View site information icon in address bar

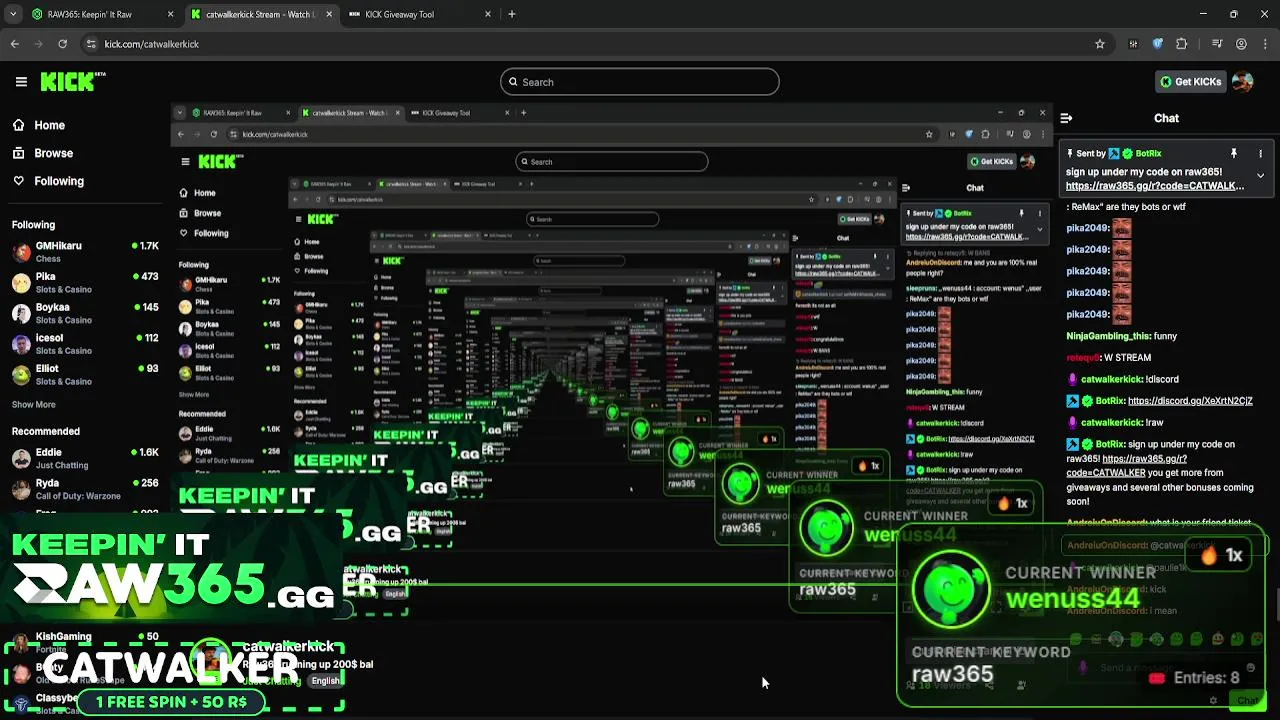coord(91,44)
